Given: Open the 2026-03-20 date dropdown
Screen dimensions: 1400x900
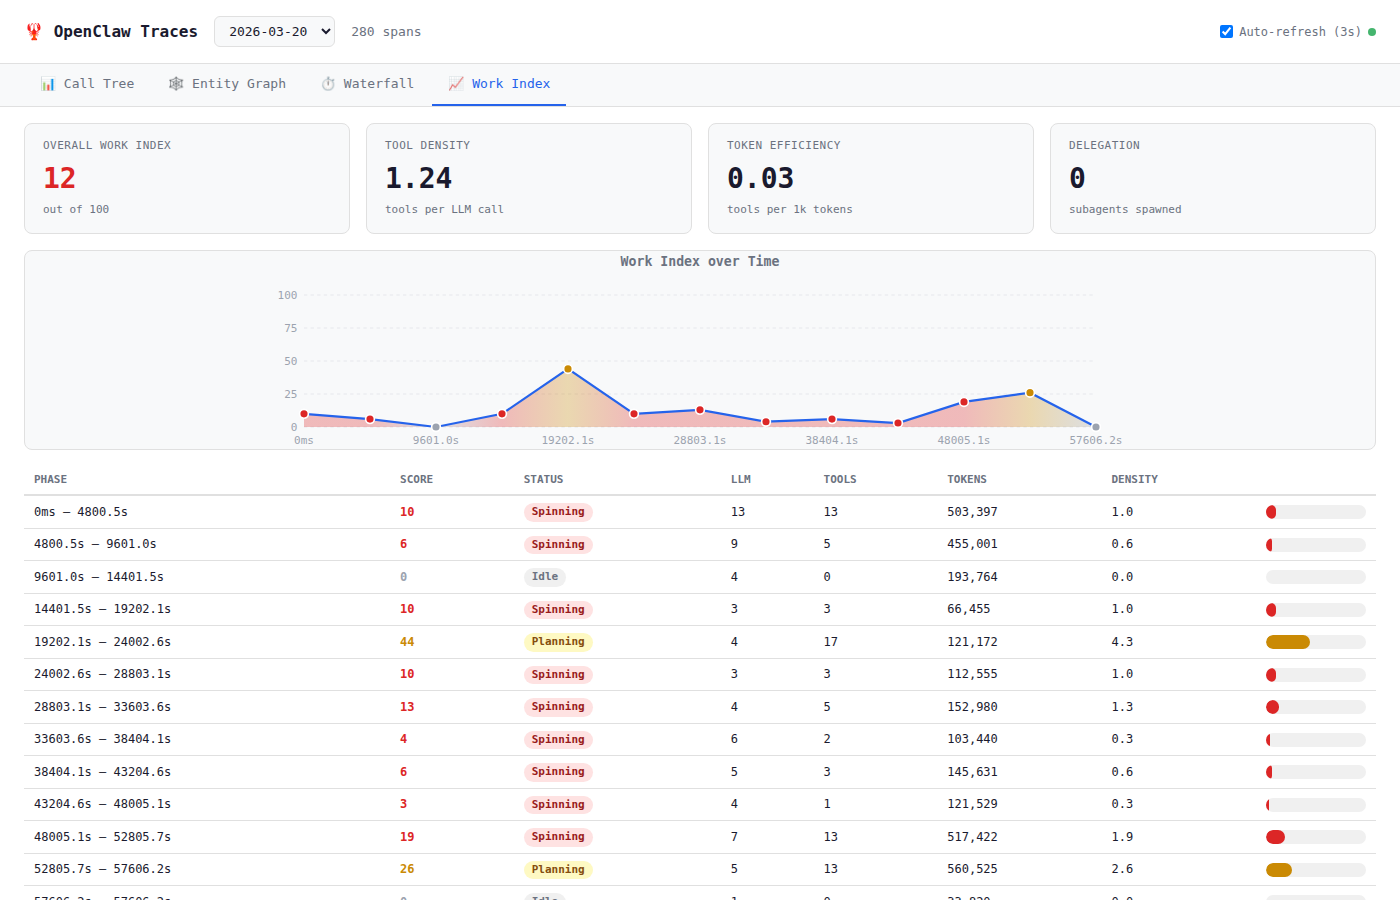Looking at the screenshot, I should (x=274, y=32).
